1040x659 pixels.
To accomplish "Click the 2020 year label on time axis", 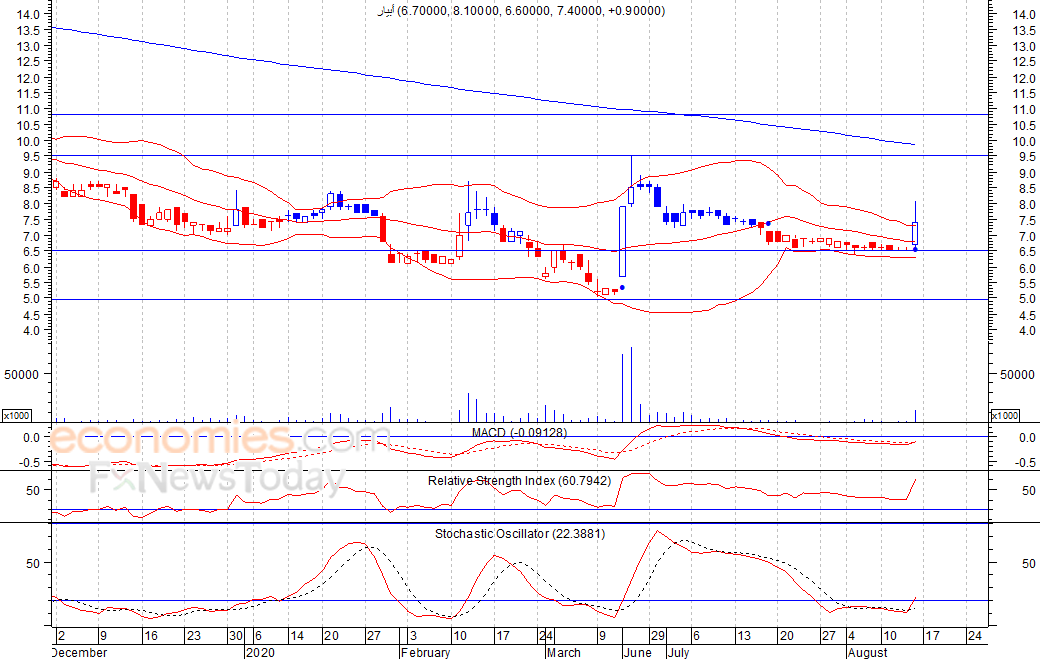I will click(x=260, y=652).
